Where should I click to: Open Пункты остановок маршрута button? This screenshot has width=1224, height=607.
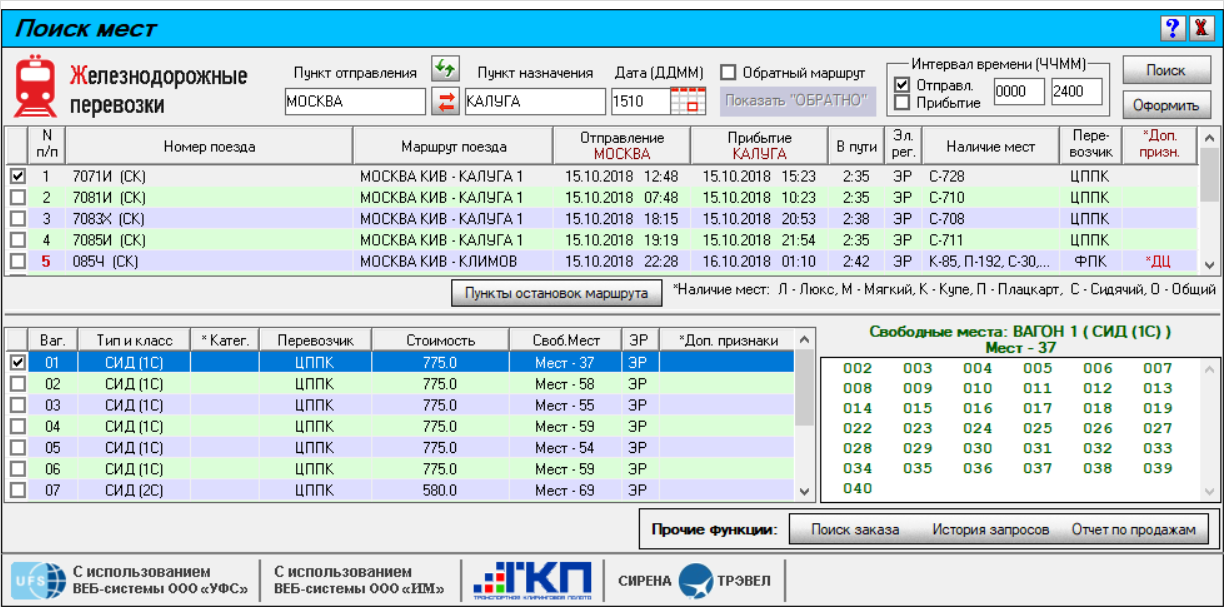click(558, 294)
